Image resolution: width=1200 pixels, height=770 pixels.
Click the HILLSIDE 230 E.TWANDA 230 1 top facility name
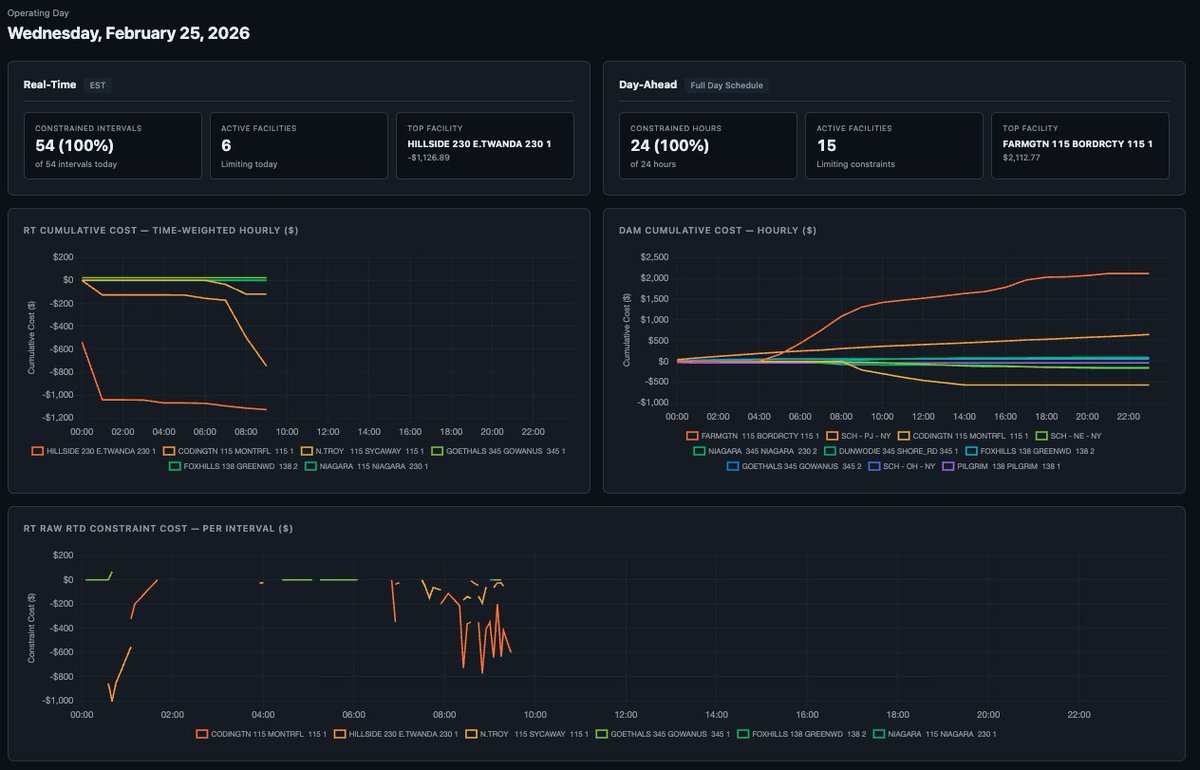click(479, 144)
